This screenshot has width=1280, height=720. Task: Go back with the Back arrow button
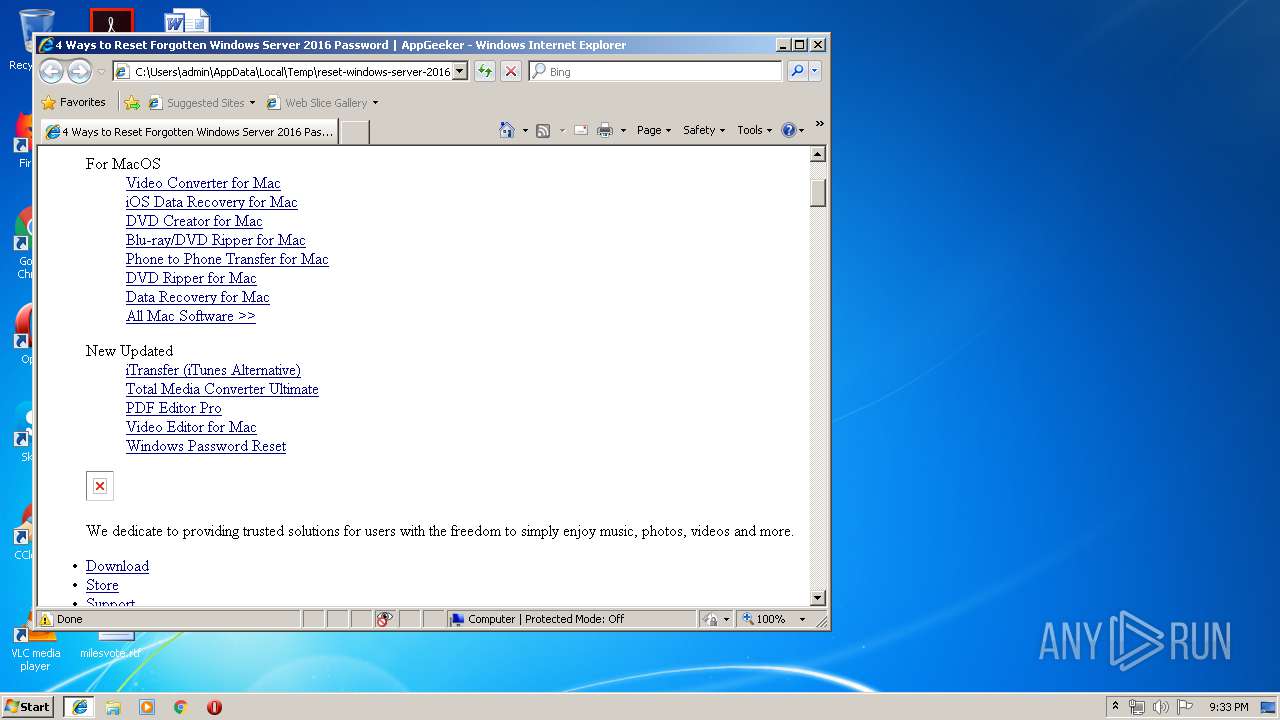point(52,71)
